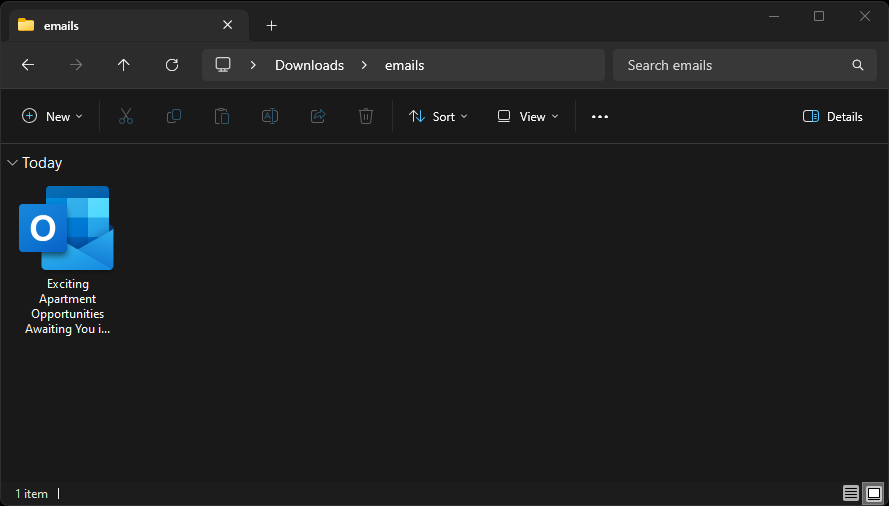Image resolution: width=889 pixels, height=506 pixels.
Task: Select the Outlook email file thumbnail
Action: click(66, 227)
